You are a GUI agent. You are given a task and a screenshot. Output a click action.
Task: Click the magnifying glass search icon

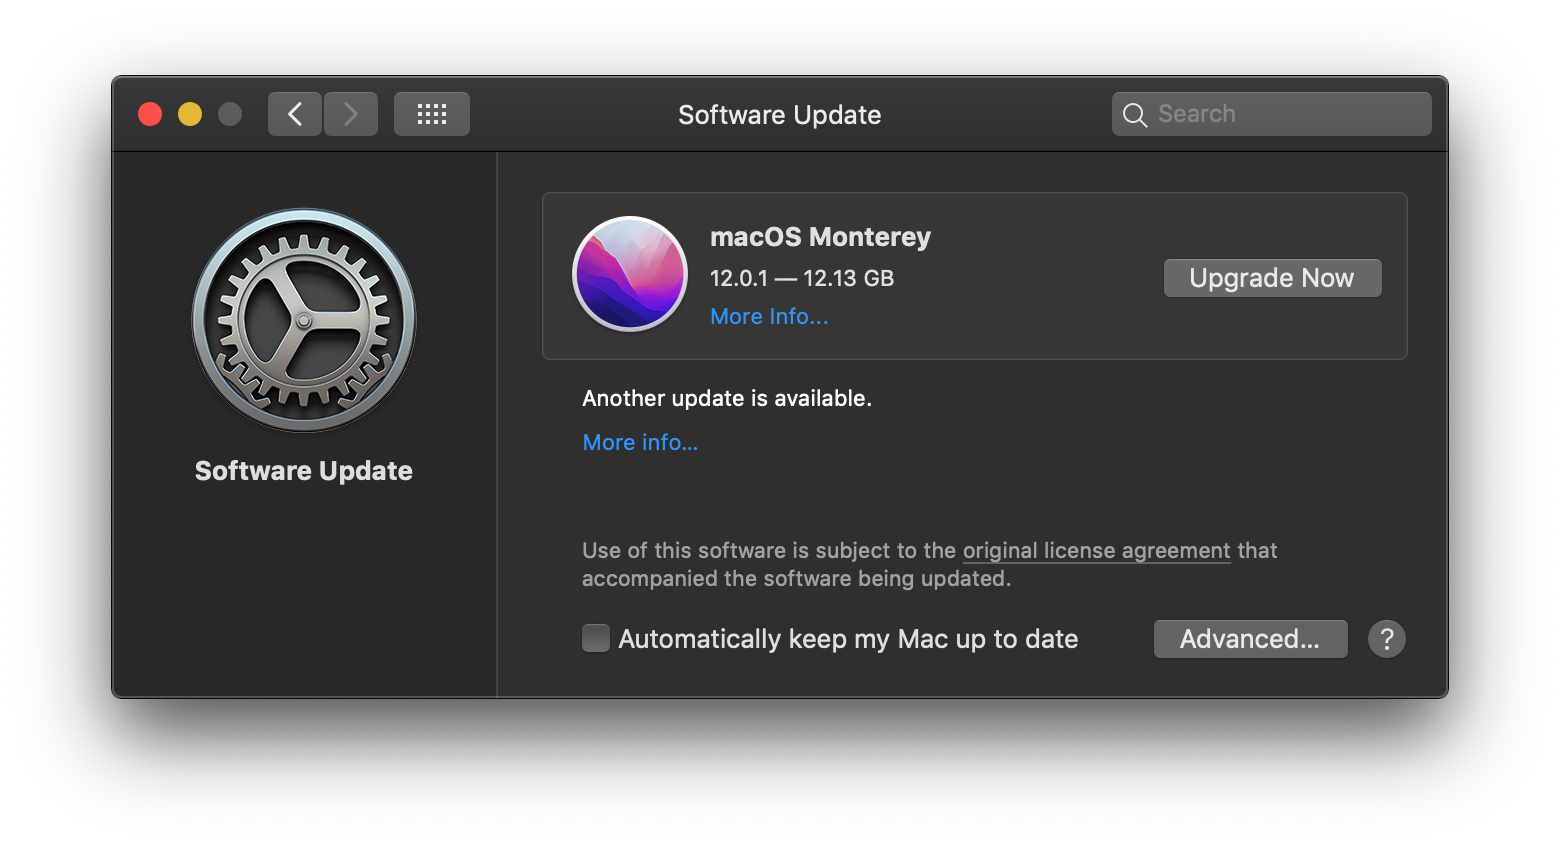click(1134, 115)
